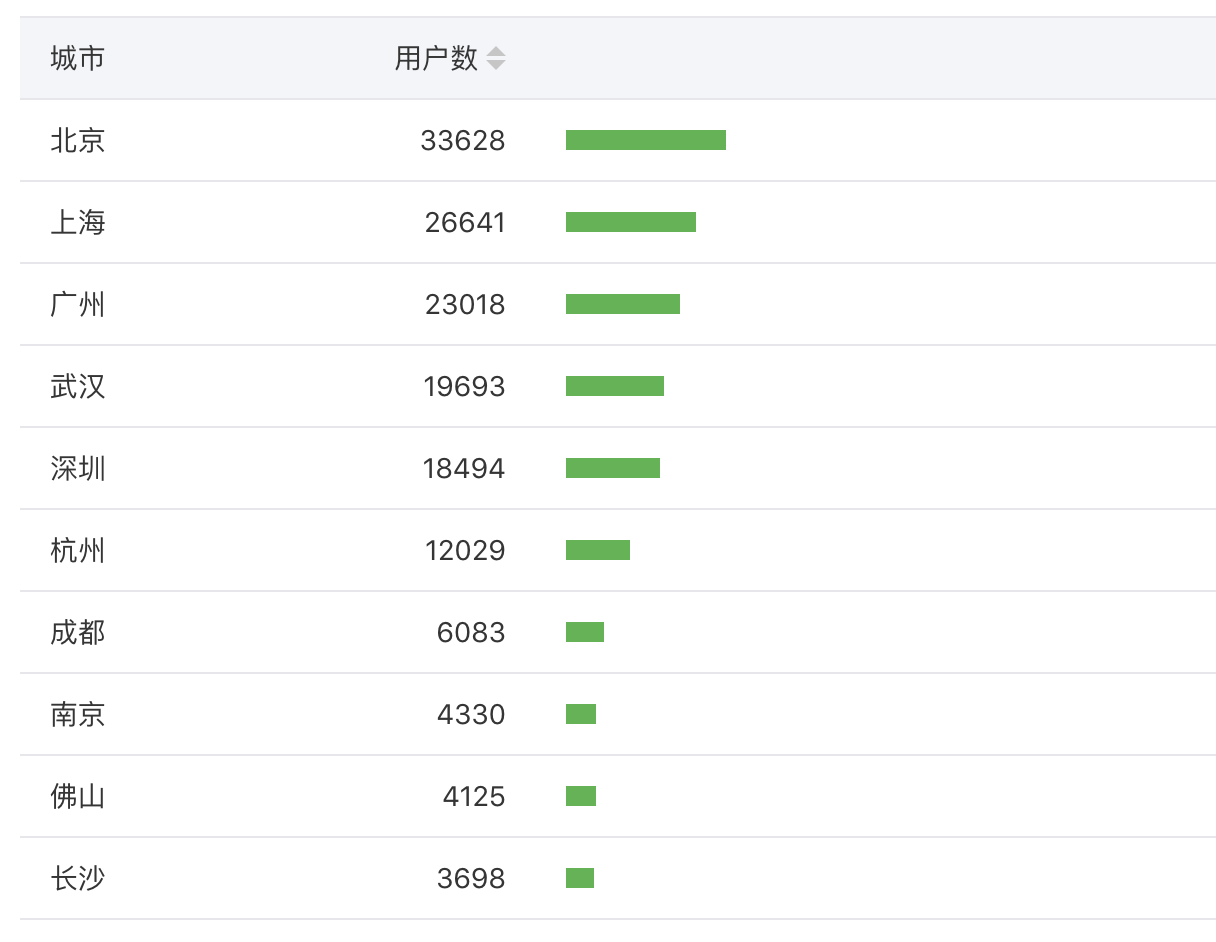The height and width of the screenshot is (942, 1216).
Task: Click the 用户数 column header text
Action: pyautogui.click(x=436, y=59)
